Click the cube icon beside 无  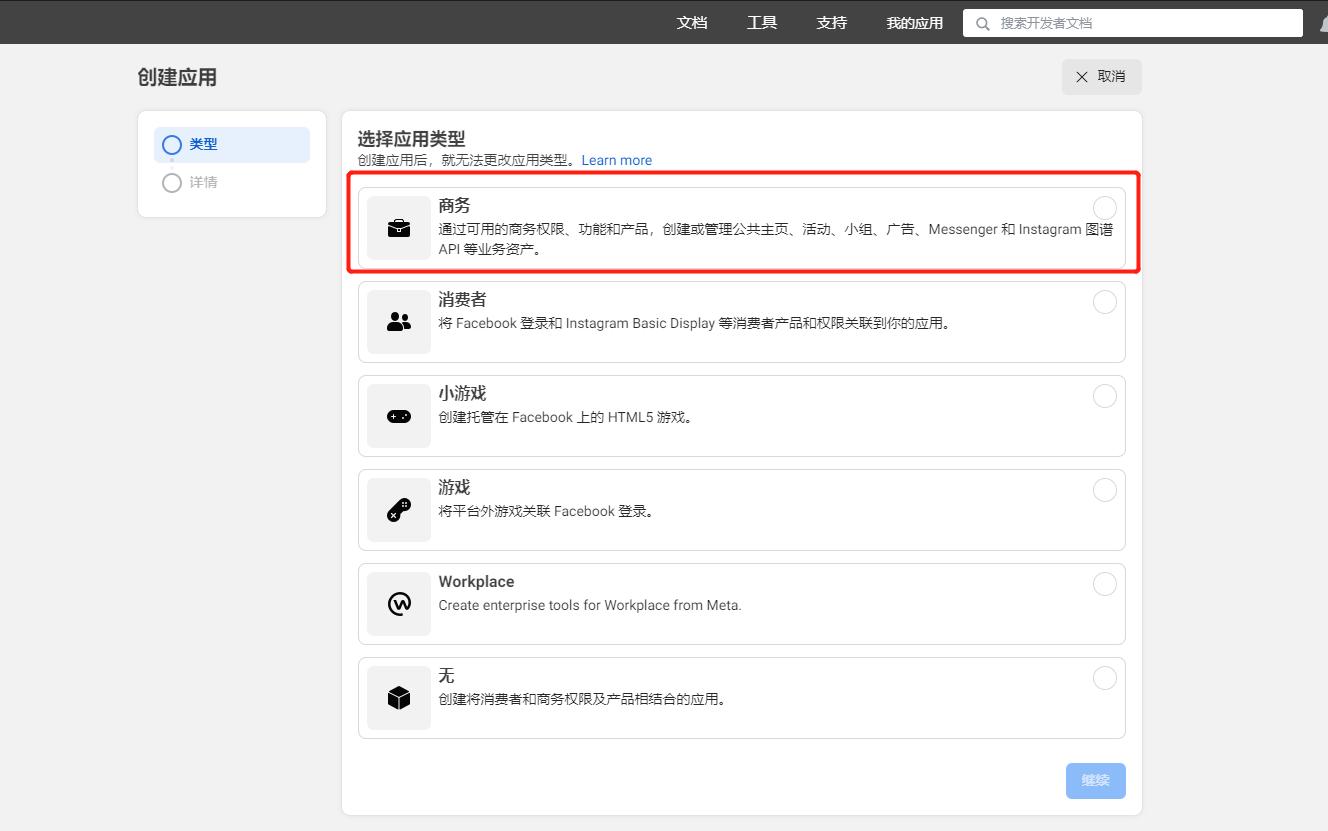(x=398, y=698)
